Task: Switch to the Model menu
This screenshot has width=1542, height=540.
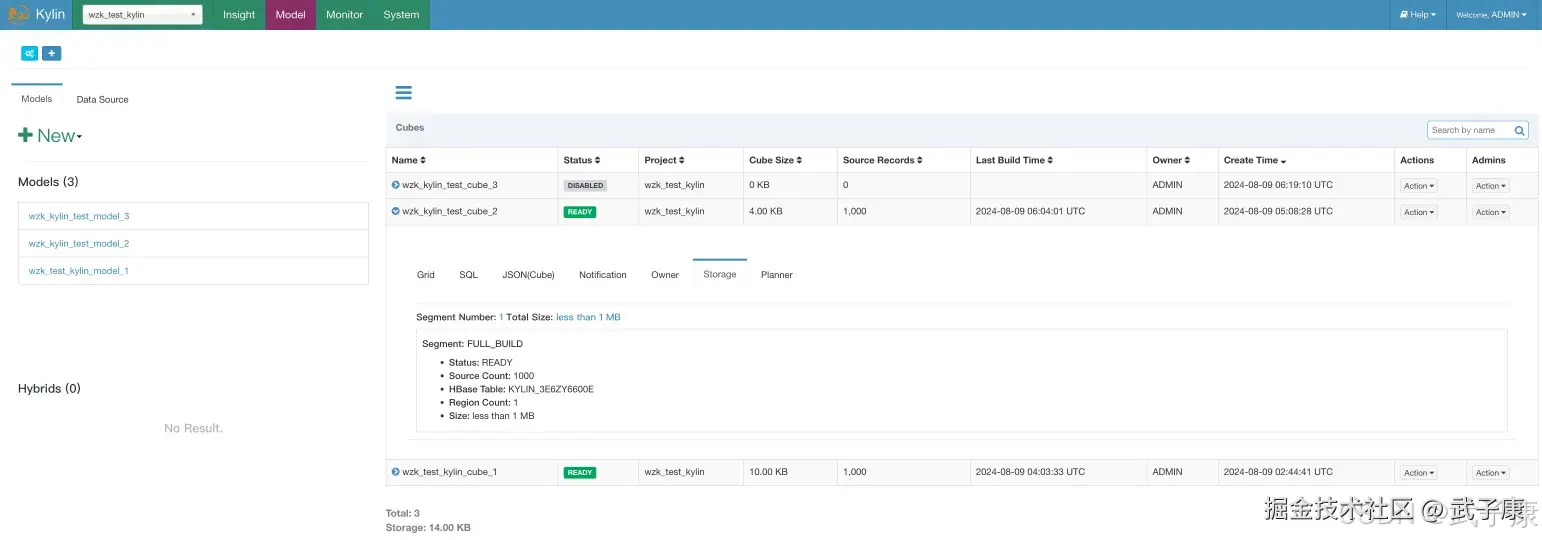Action: (x=291, y=15)
